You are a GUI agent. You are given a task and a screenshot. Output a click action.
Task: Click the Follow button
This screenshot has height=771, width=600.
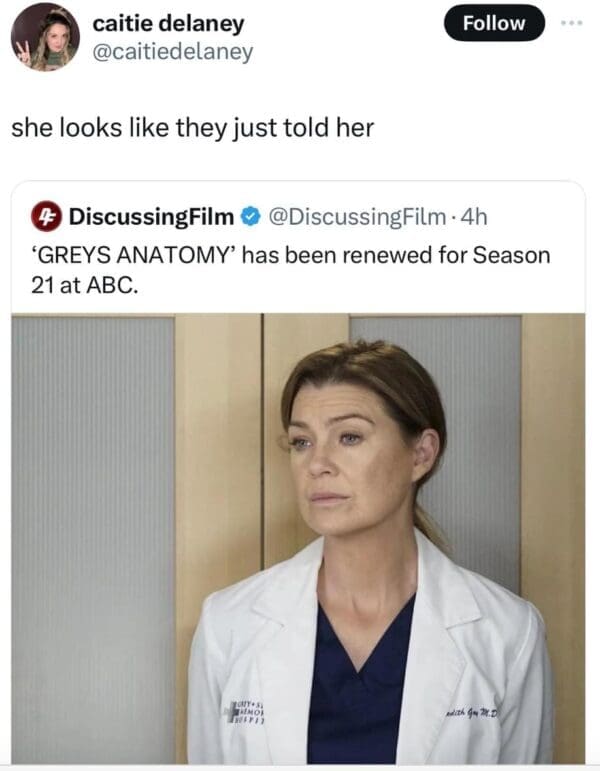tap(494, 23)
